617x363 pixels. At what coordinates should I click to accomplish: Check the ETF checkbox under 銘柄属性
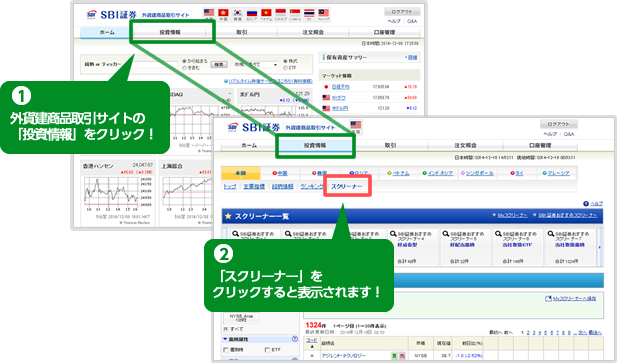pyautogui.click(x=268, y=350)
